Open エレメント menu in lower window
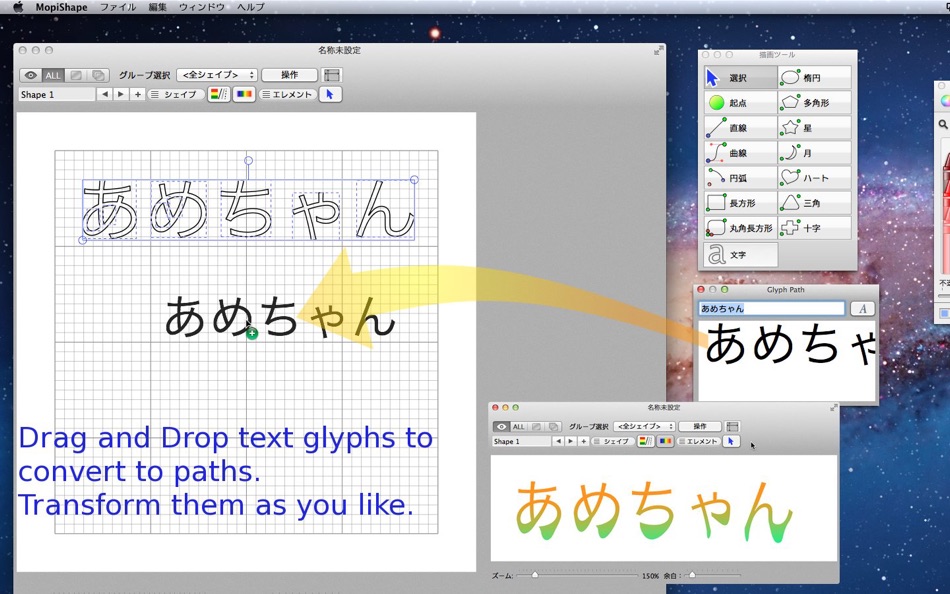 point(698,441)
